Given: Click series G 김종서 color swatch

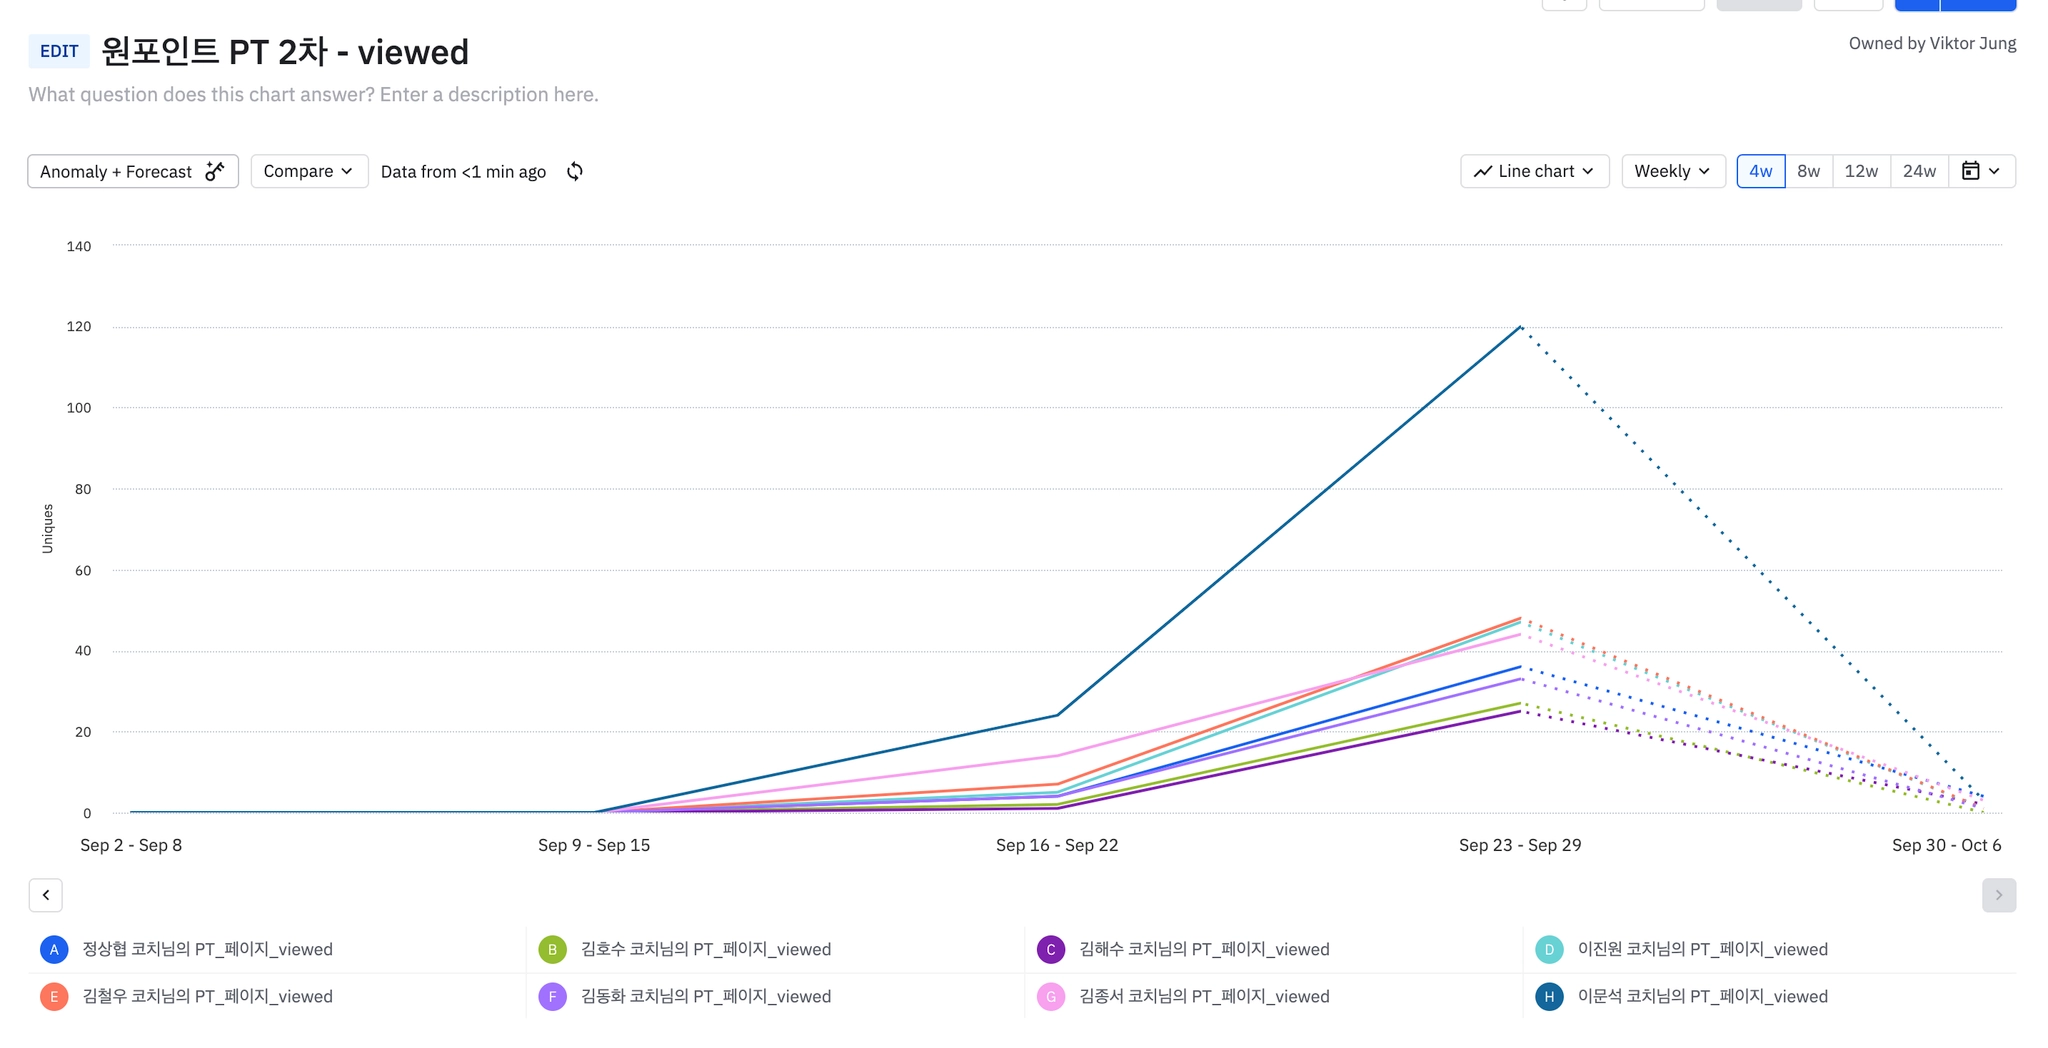Looking at the screenshot, I should [1051, 996].
